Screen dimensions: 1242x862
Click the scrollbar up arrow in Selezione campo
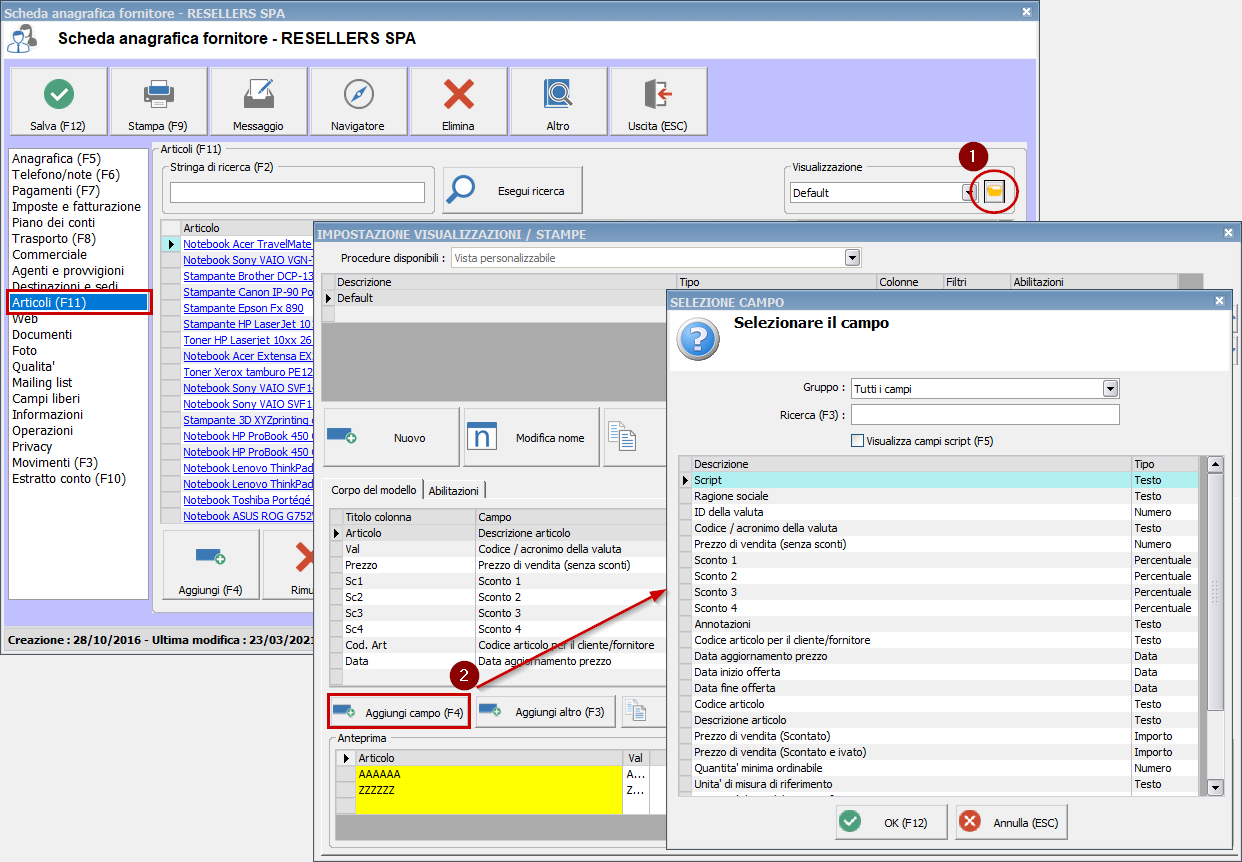click(1215, 465)
